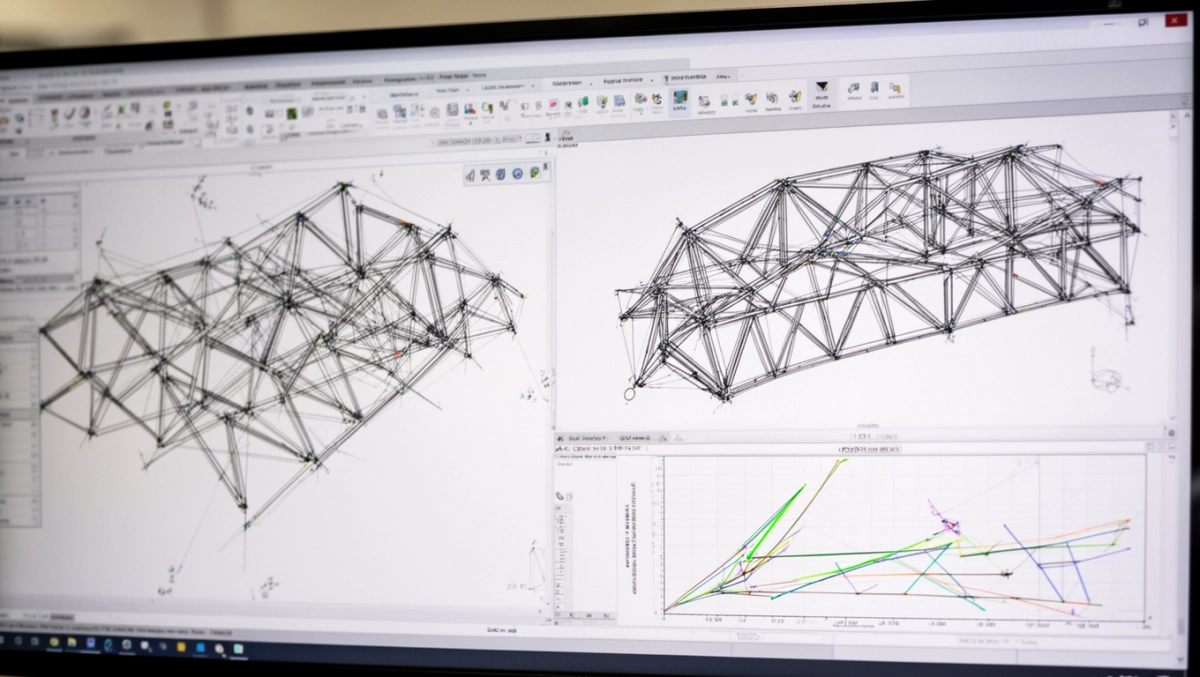The image size is (1200, 677).
Task: Click the blue circle icon in the view toolbar
Action: point(518,174)
